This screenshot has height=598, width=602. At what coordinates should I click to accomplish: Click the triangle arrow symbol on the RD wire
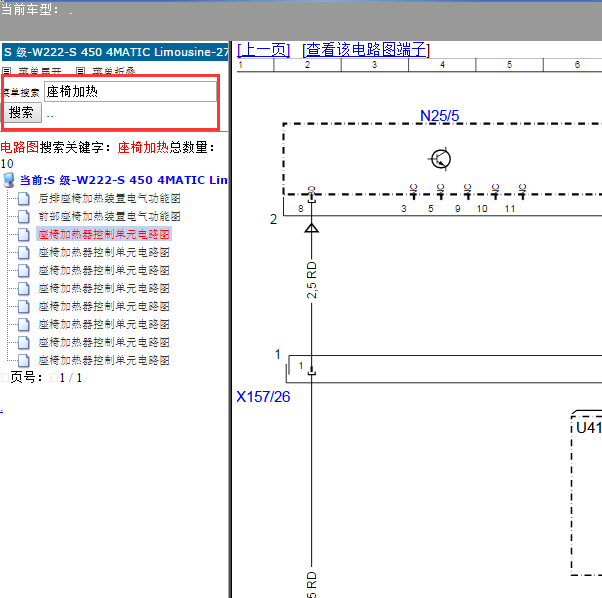click(x=311, y=228)
